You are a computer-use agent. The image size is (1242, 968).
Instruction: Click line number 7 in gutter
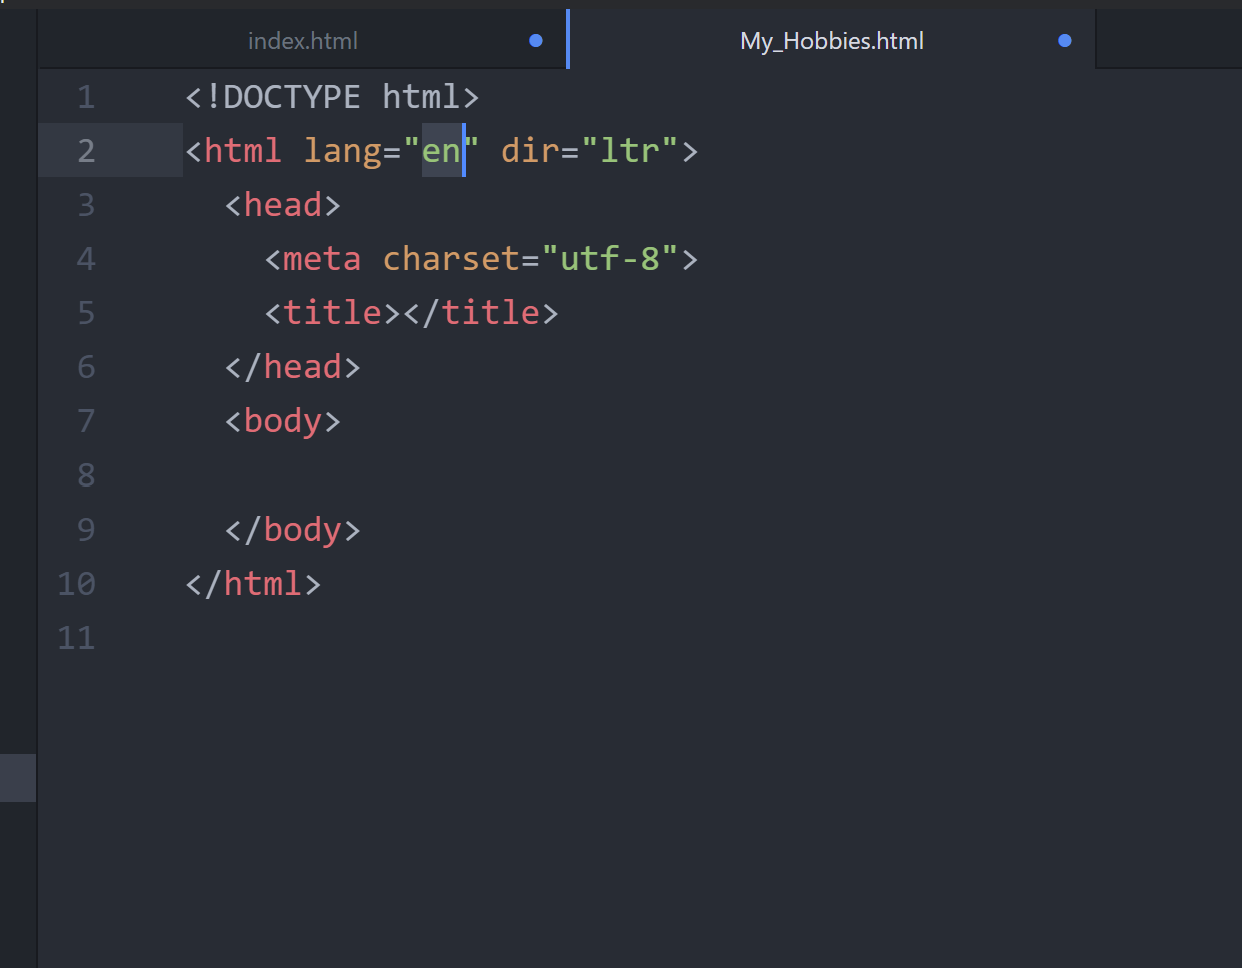pos(86,421)
